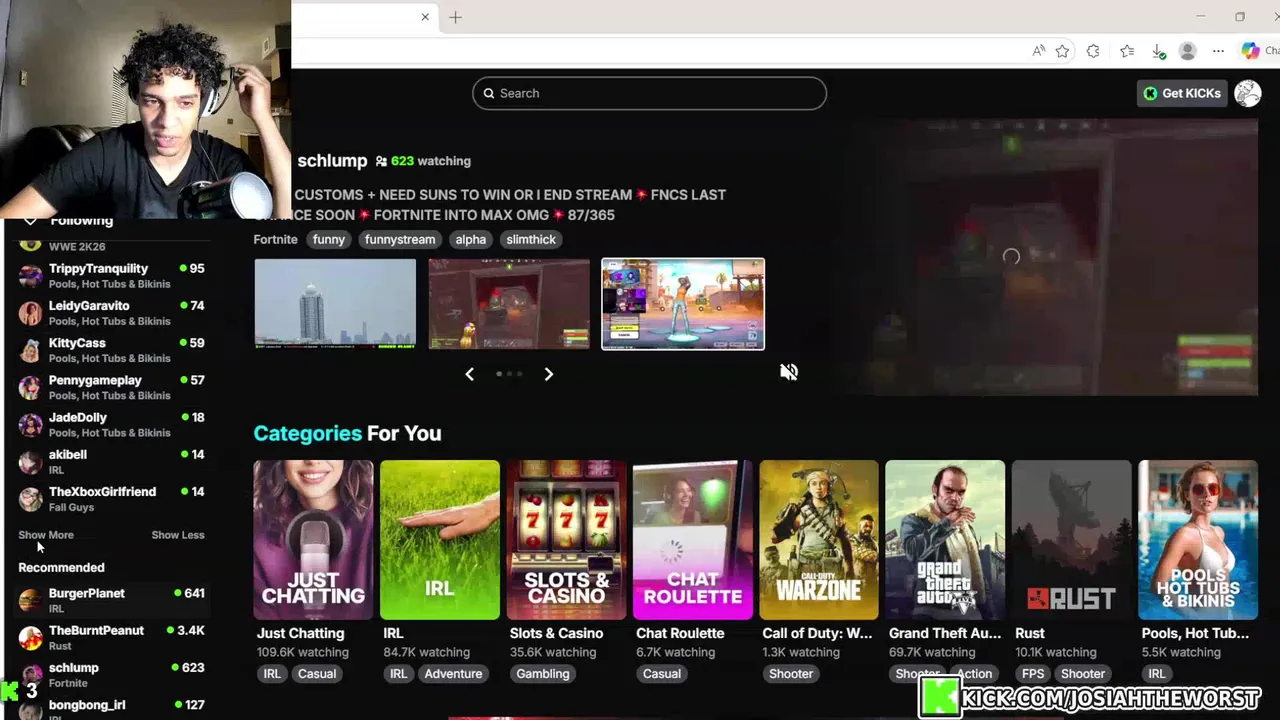Click KittyCass channel avatar

[x=31, y=349]
